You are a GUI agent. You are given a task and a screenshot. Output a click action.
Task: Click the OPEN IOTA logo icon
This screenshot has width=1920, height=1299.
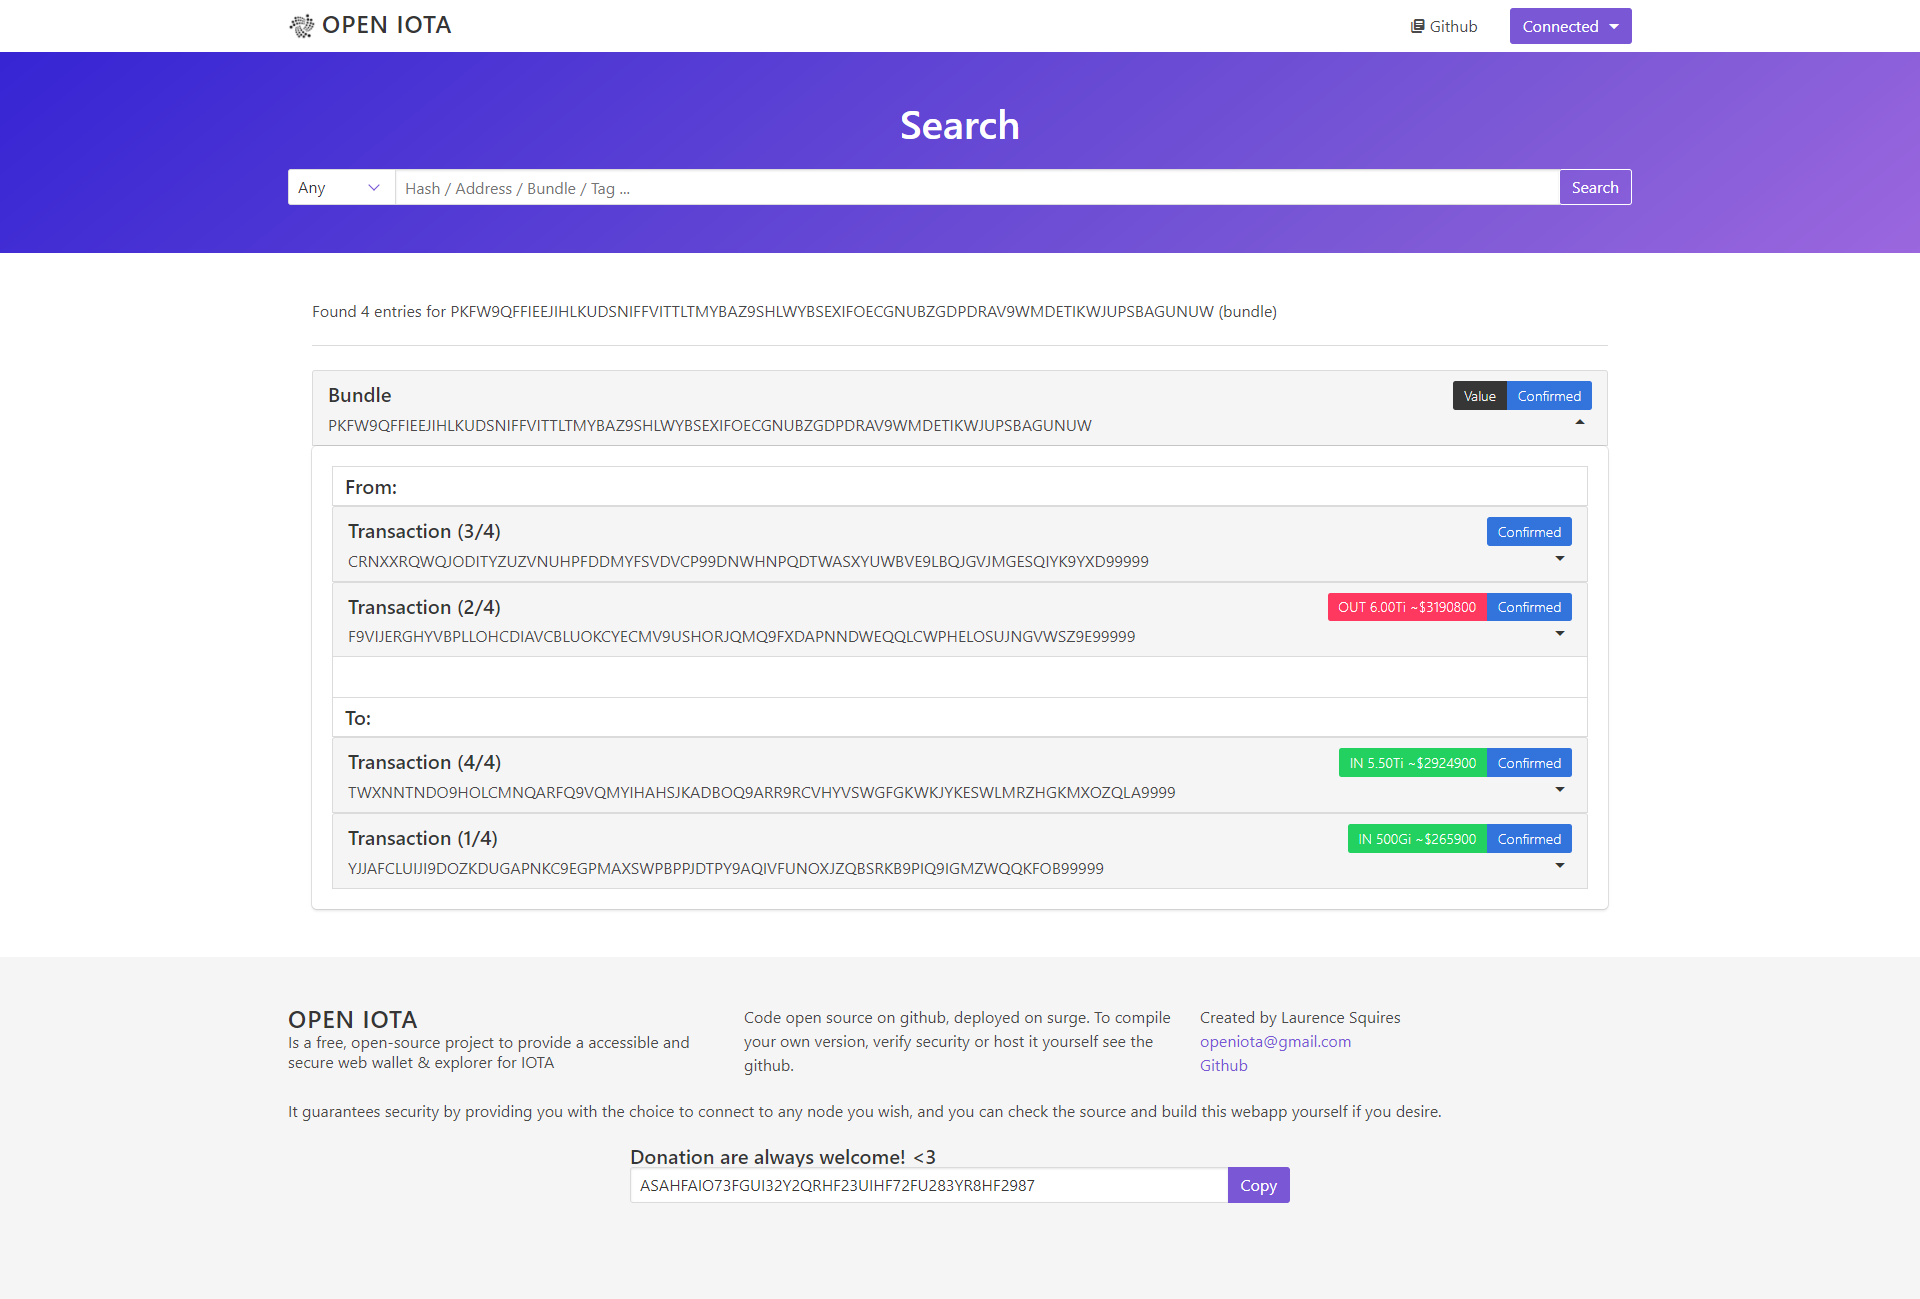click(x=301, y=26)
